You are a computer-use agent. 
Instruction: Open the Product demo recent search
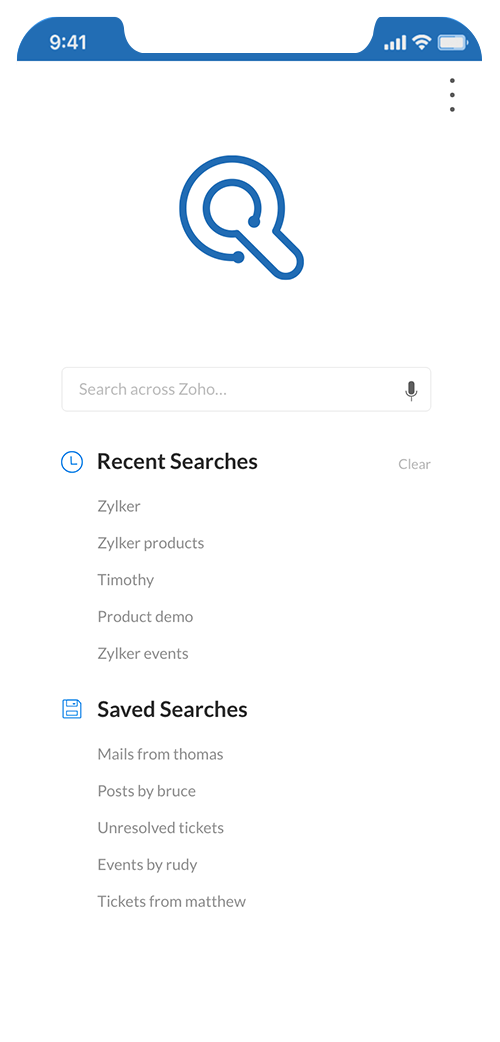click(146, 617)
